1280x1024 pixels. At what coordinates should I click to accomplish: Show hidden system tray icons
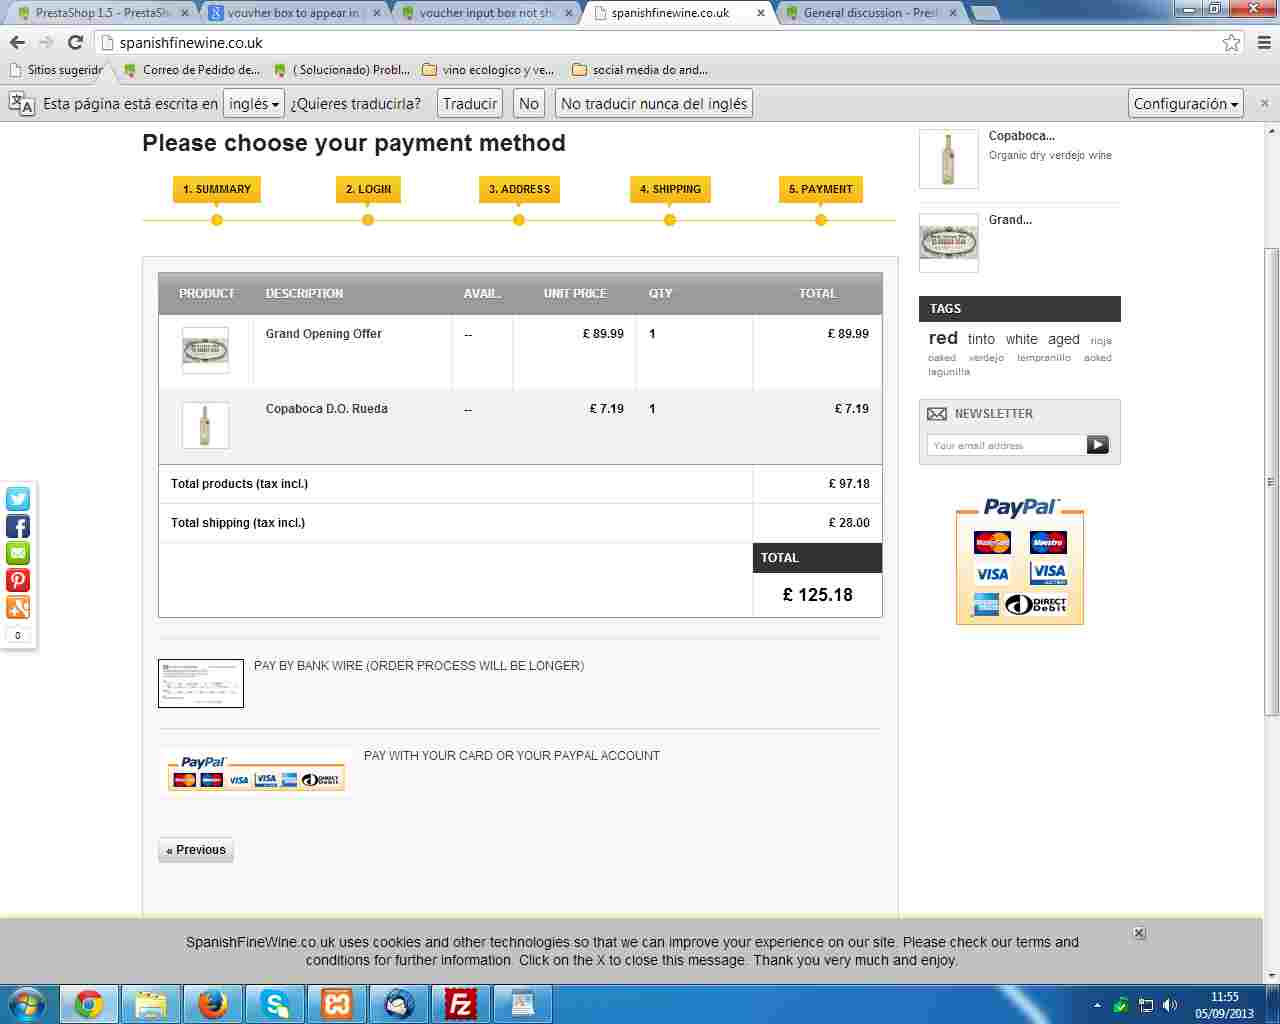tap(1097, 1005)
